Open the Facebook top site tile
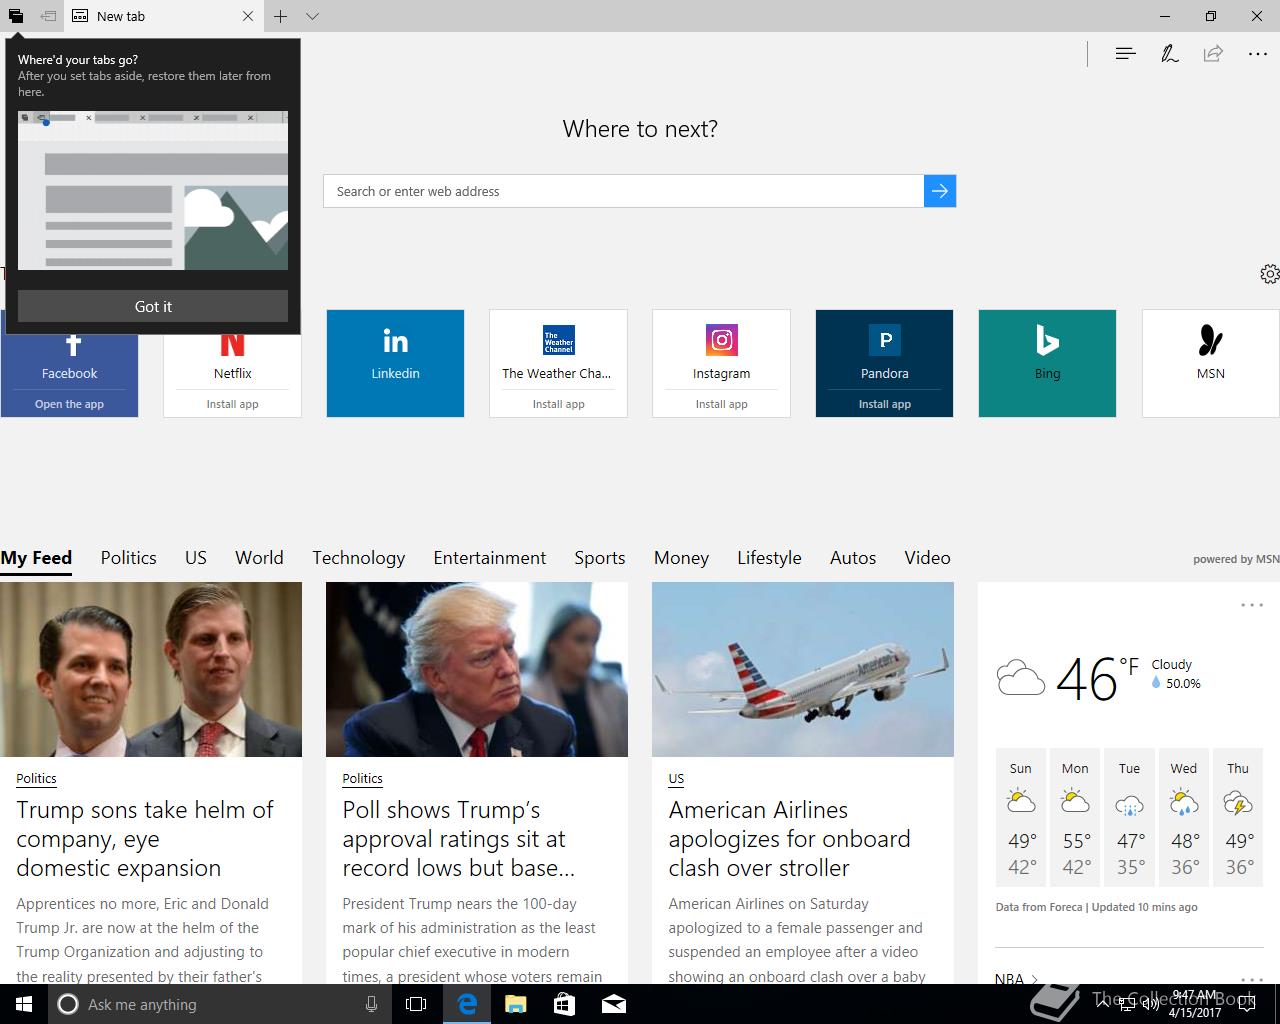The image size is (1280, 1024). pos(69,363)
